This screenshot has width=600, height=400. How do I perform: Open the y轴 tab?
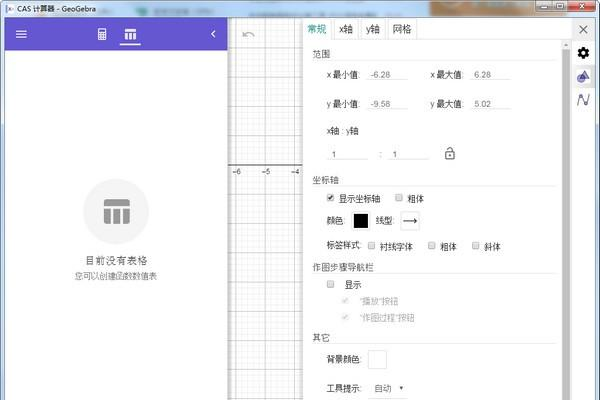[x=372, y=29]
